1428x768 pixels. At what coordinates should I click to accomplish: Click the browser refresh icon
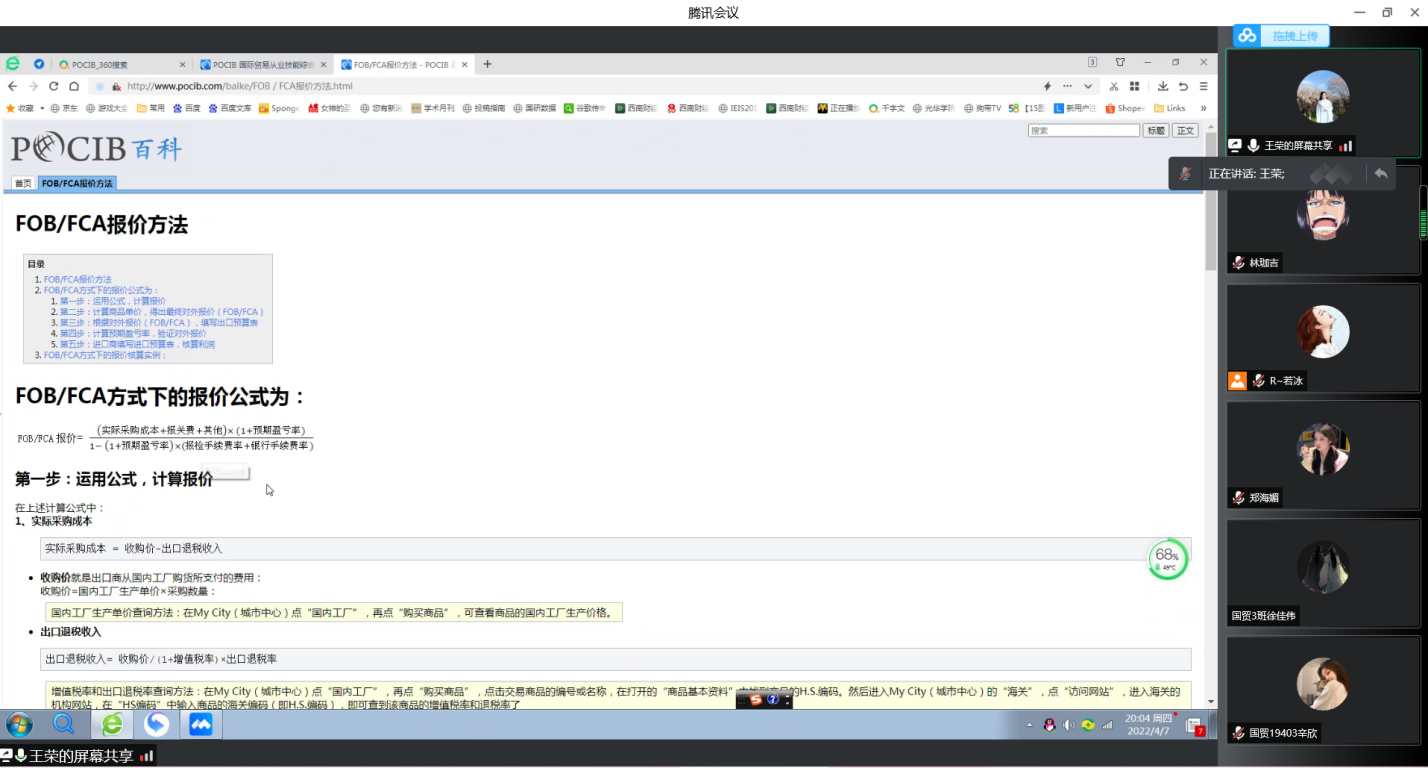[53, 86]
